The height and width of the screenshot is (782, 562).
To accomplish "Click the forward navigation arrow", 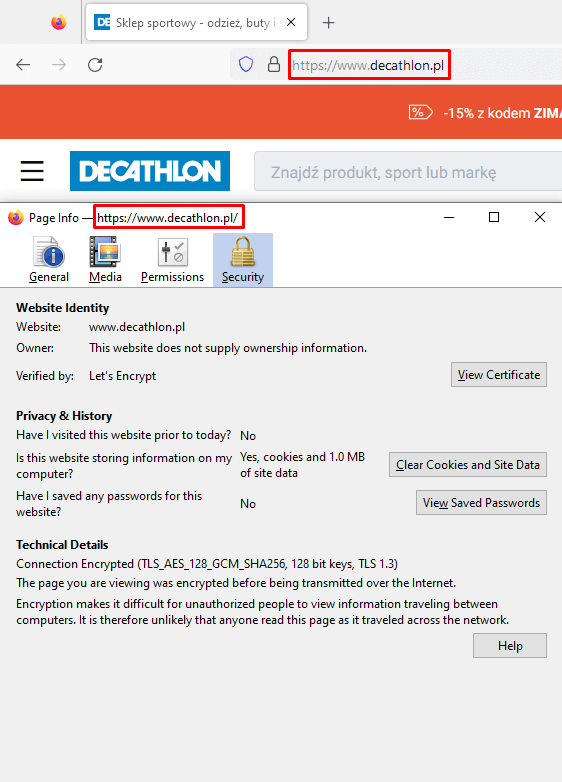I will tap(59, 65).
